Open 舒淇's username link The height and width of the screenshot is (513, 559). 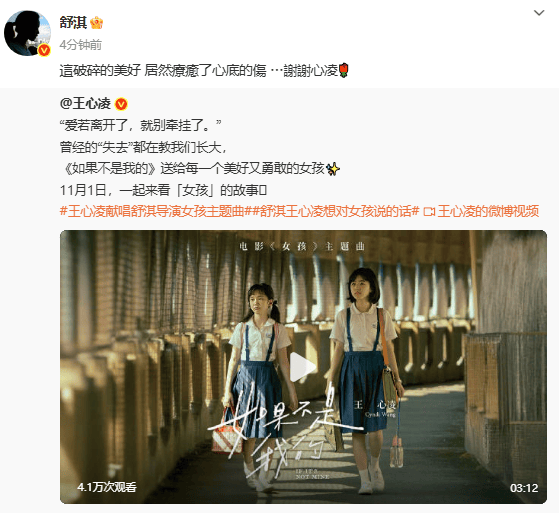coord(73,23)
